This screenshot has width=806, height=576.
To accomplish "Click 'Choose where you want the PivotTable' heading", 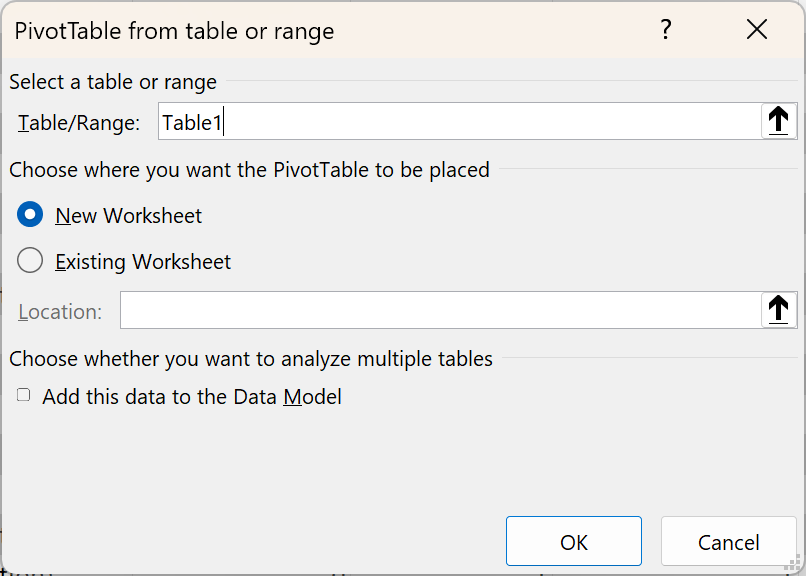I will pyautogui.click(x=250, y=169).
